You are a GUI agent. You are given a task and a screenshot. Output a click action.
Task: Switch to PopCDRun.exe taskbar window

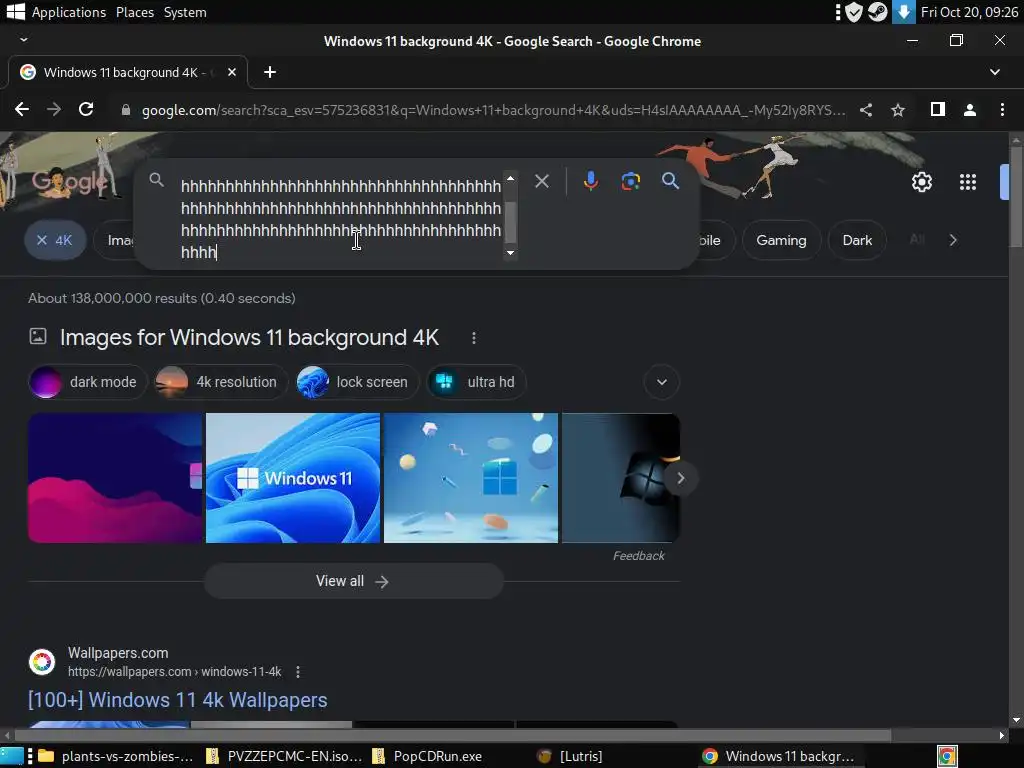point(428,756)
